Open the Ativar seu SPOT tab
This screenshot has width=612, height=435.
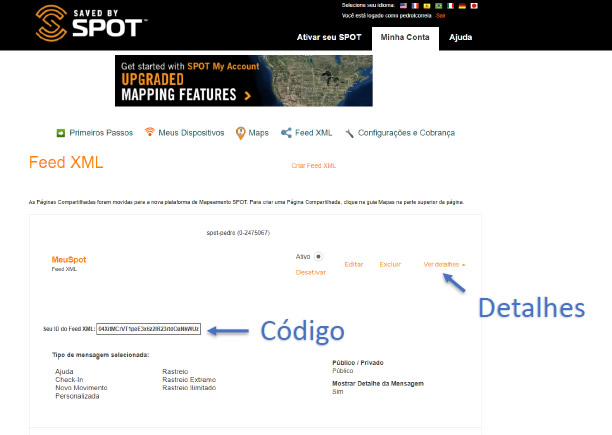pyautogui.click(x=329, y=37)
